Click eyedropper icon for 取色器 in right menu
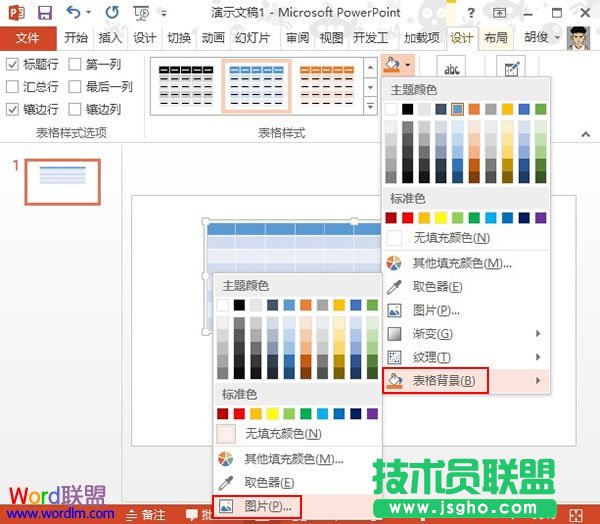This screenshot has height=524, width=600. pyautogui.click(x=394, y=287)
